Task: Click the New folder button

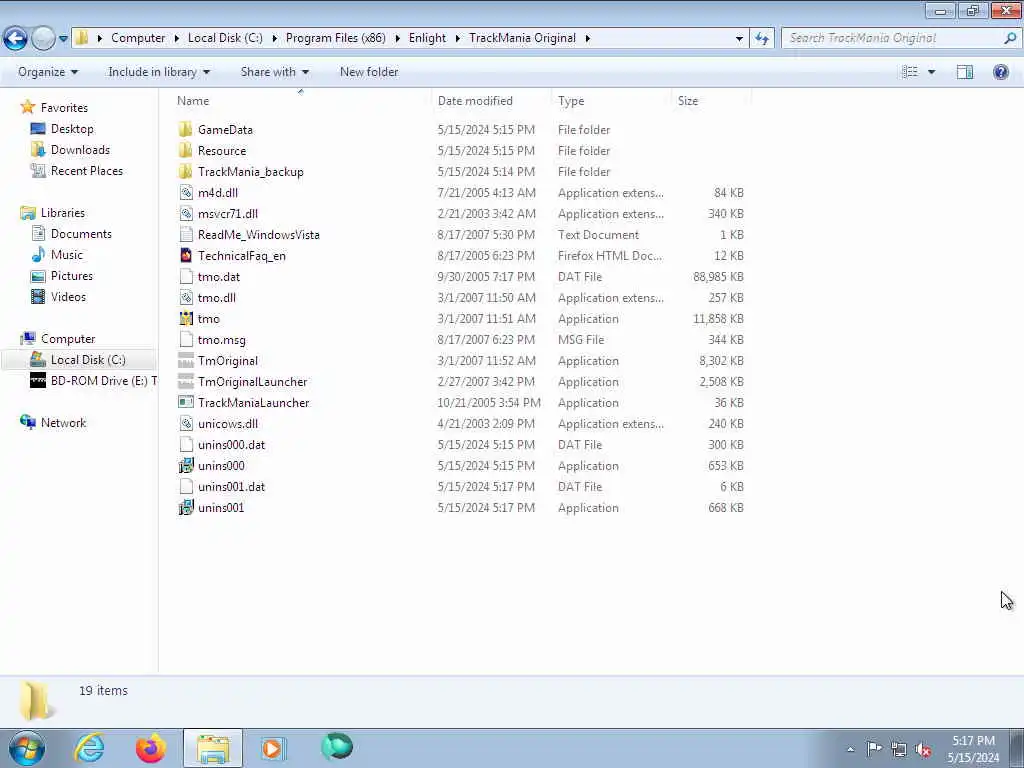Action: coord(369,72)
